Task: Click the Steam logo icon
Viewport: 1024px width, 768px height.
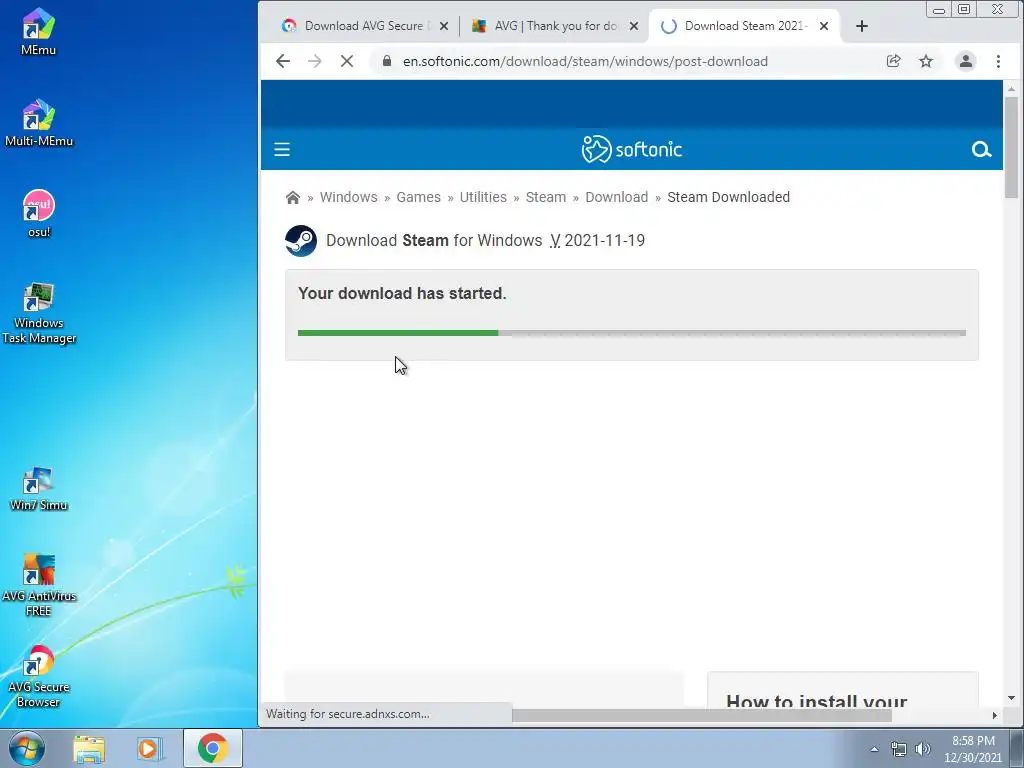Action: pyautogui.click(x=301, y=241)
